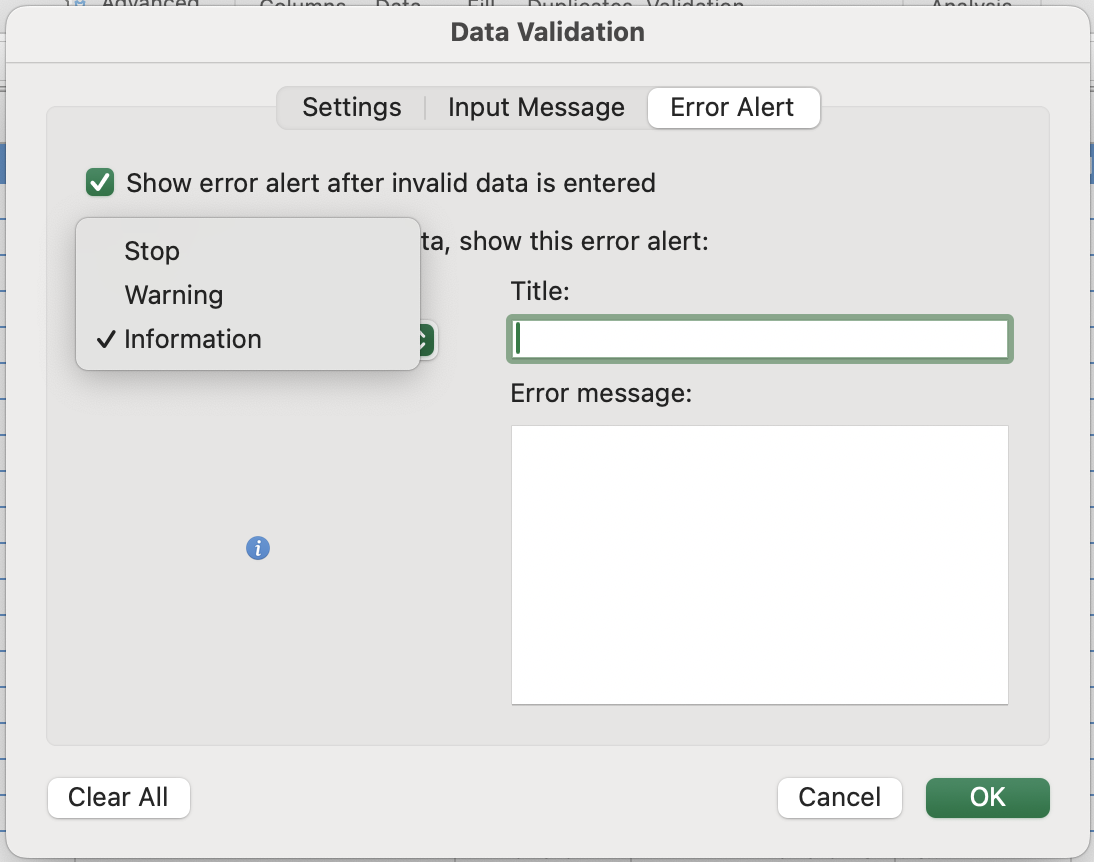Click the Clear All button
Screen dimensions: 1094x862
(118, 797)
